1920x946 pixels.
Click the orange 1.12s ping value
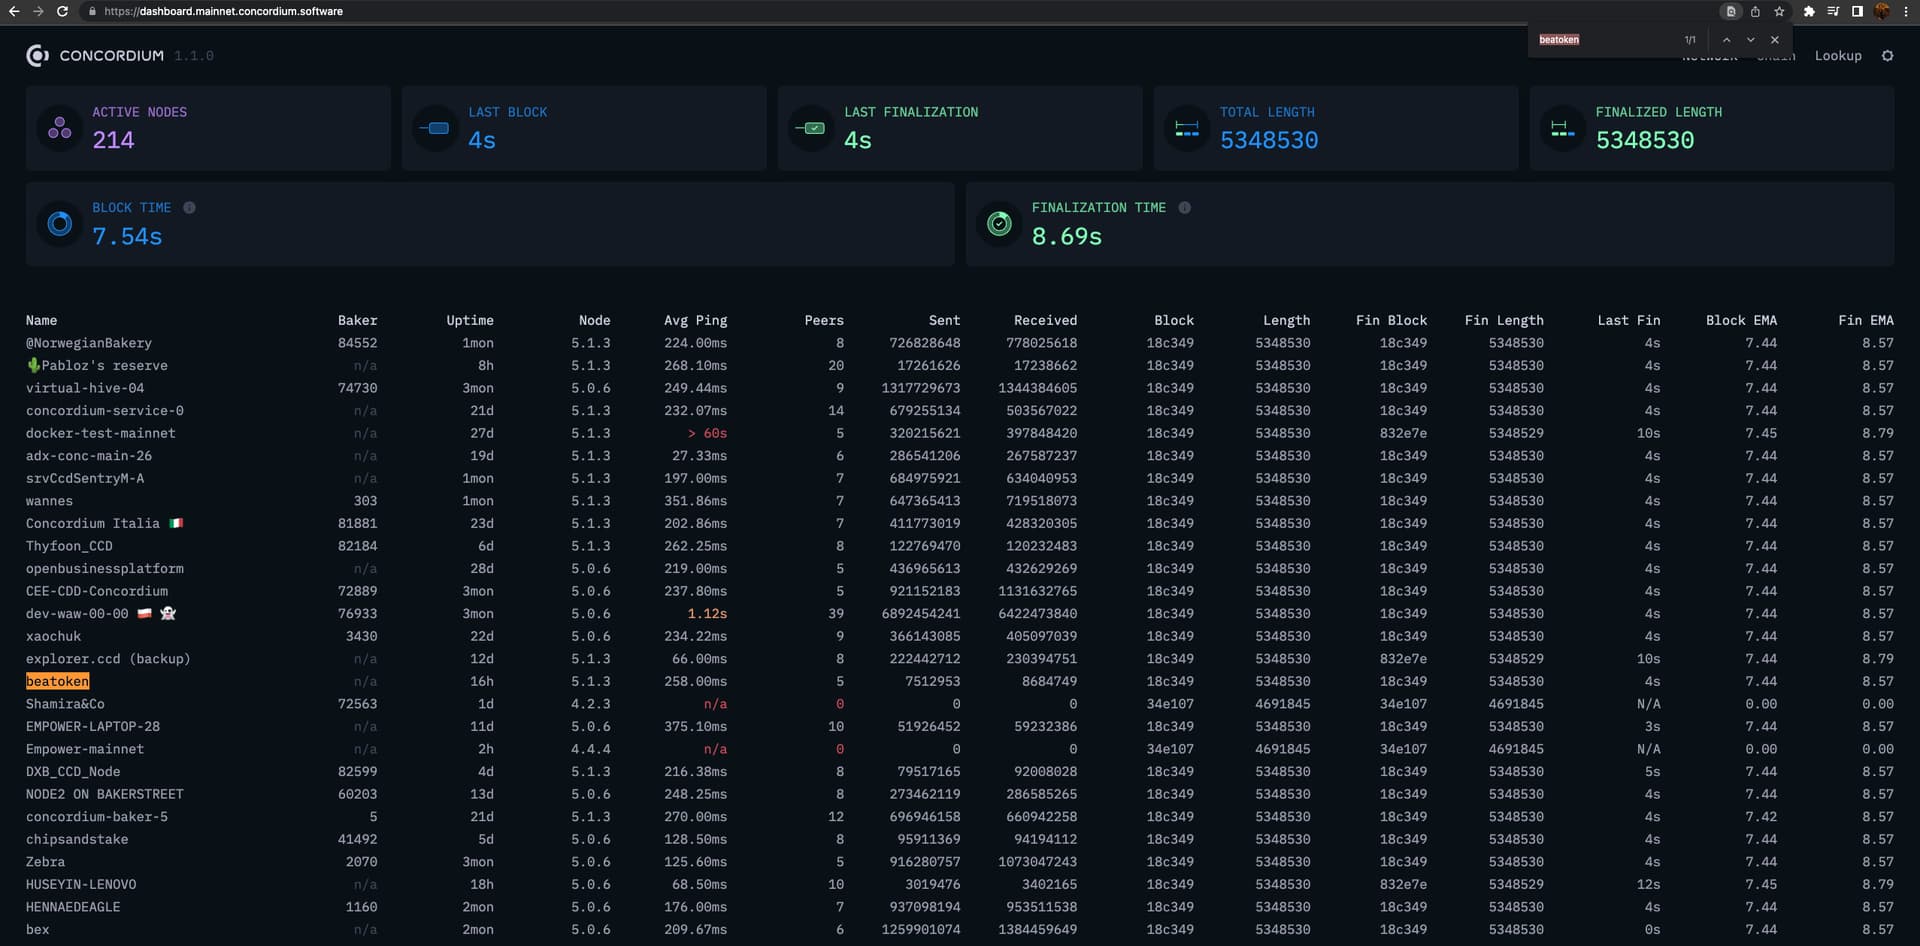tap(707, 613)
